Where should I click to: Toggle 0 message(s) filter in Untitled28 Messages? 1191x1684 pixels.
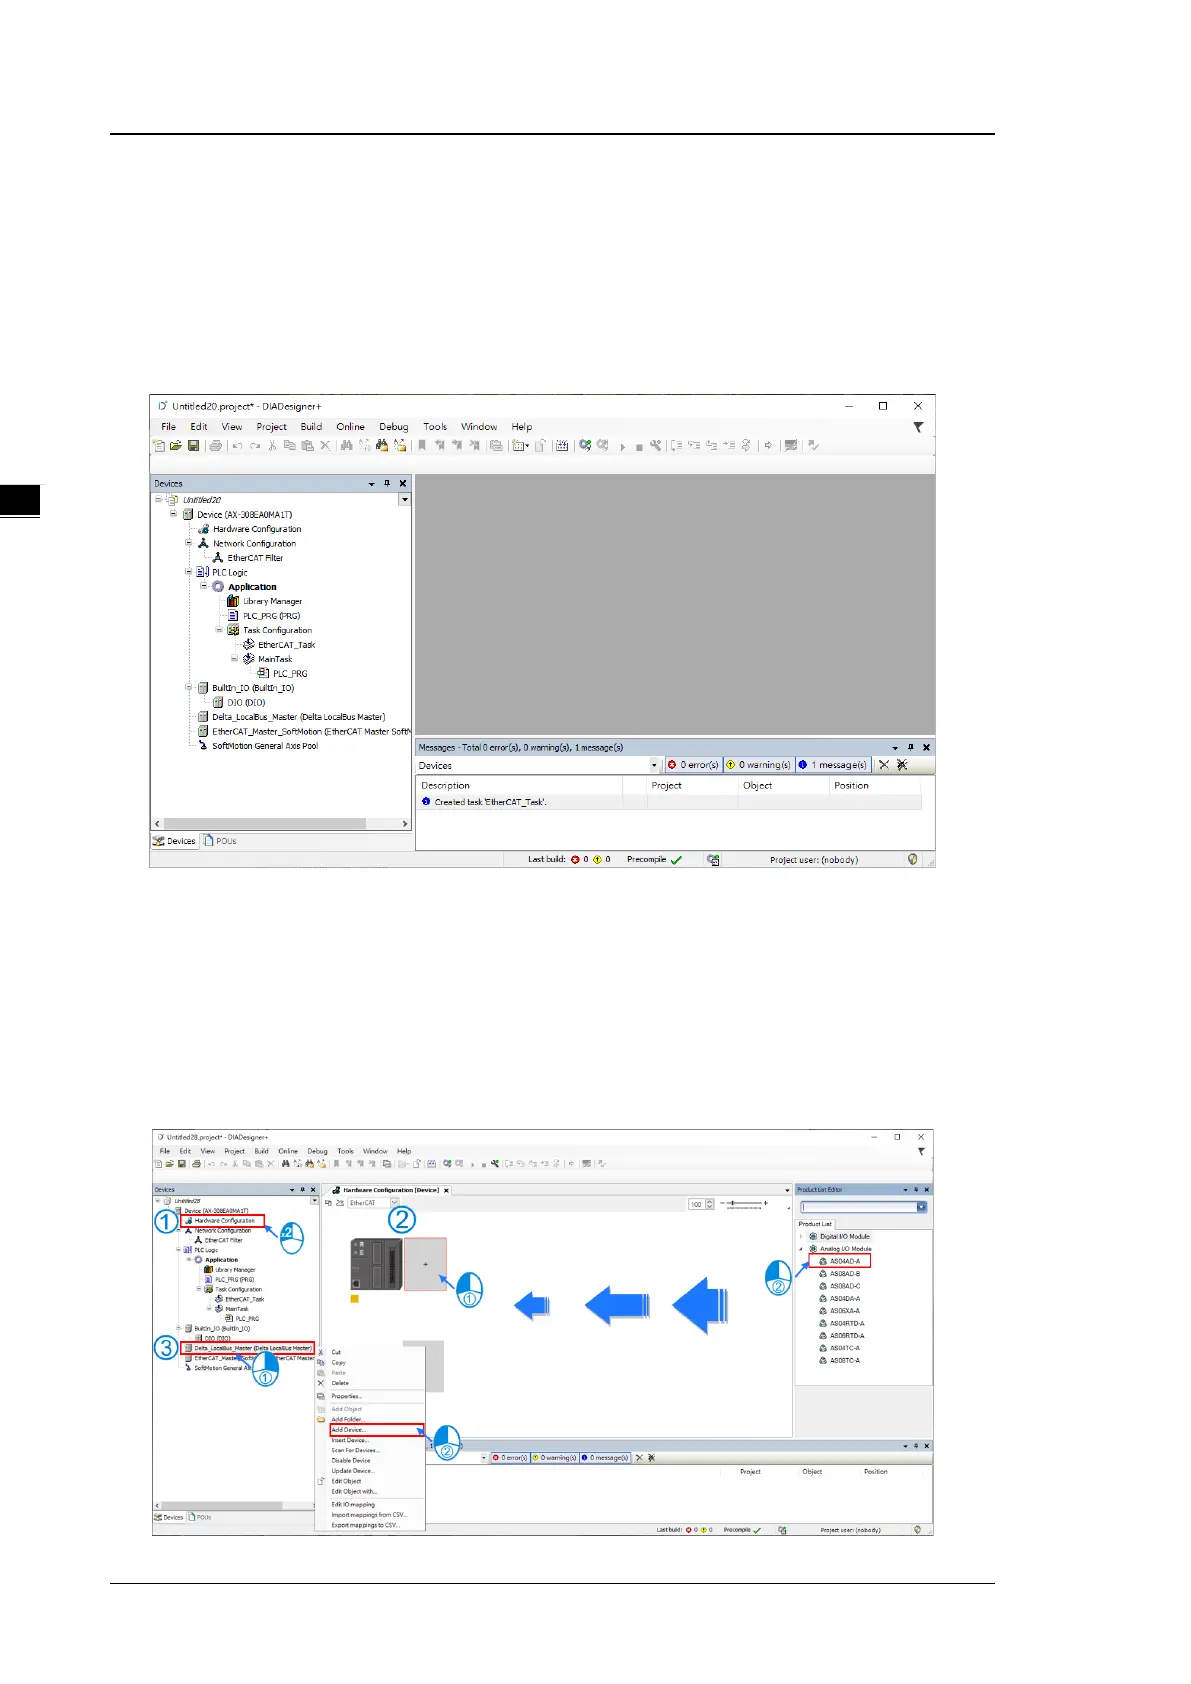[x=606, y=1458]
